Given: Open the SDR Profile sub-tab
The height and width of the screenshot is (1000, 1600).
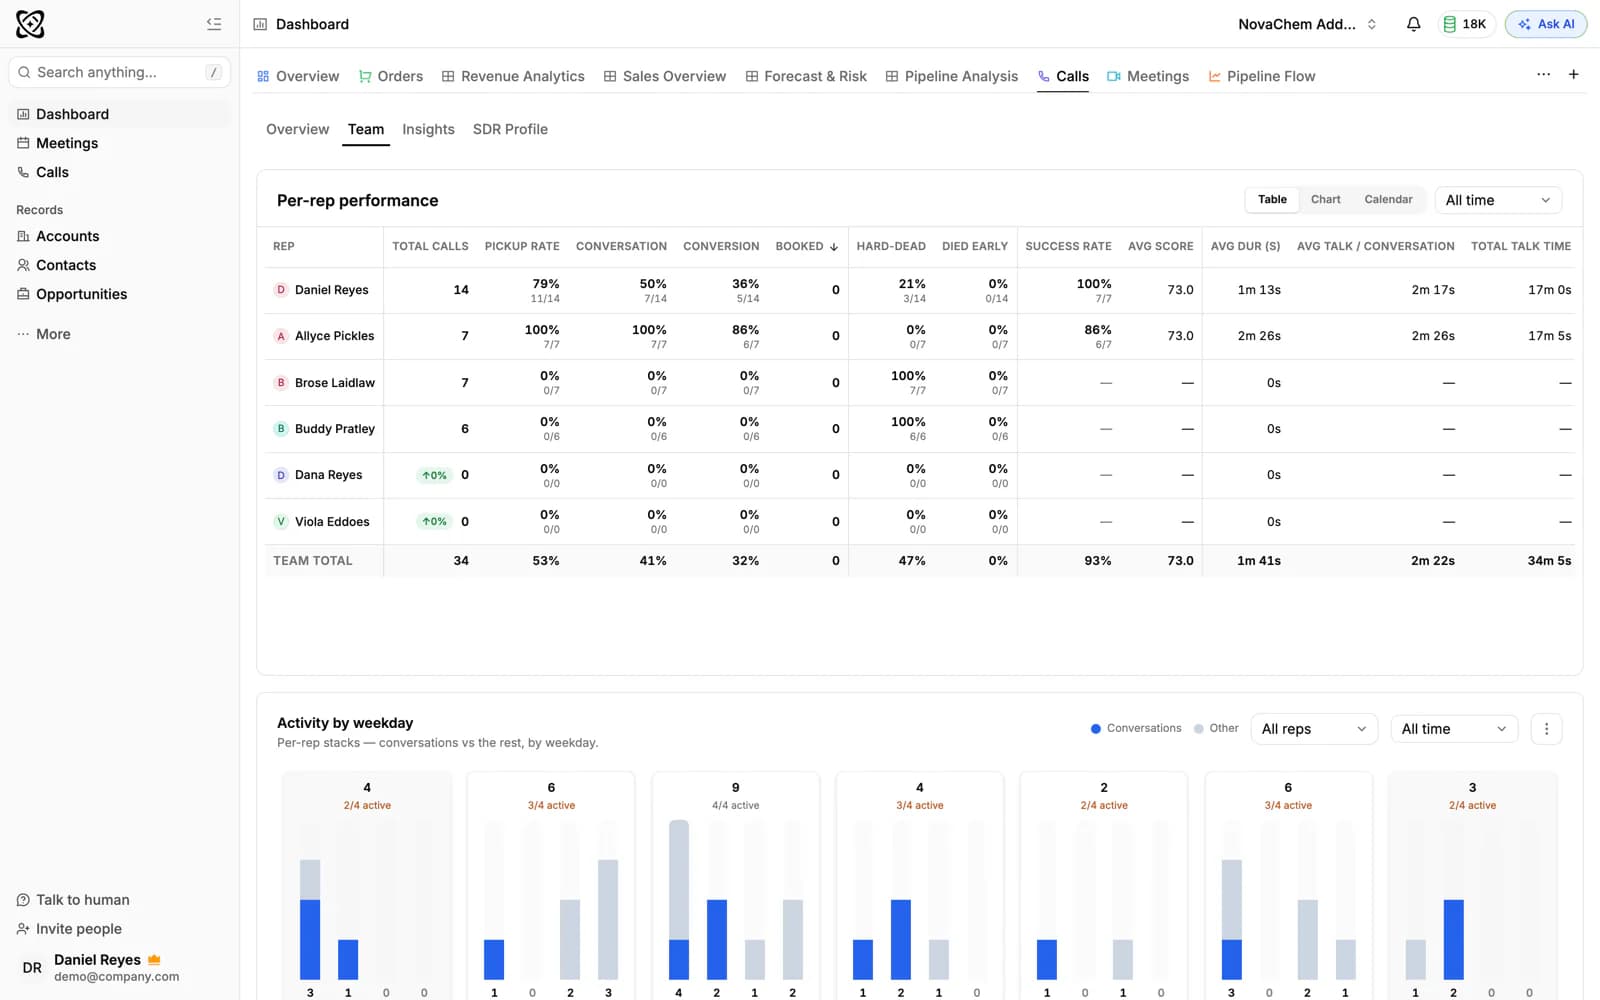Looking at the screenshot, I should click(510, 130).
